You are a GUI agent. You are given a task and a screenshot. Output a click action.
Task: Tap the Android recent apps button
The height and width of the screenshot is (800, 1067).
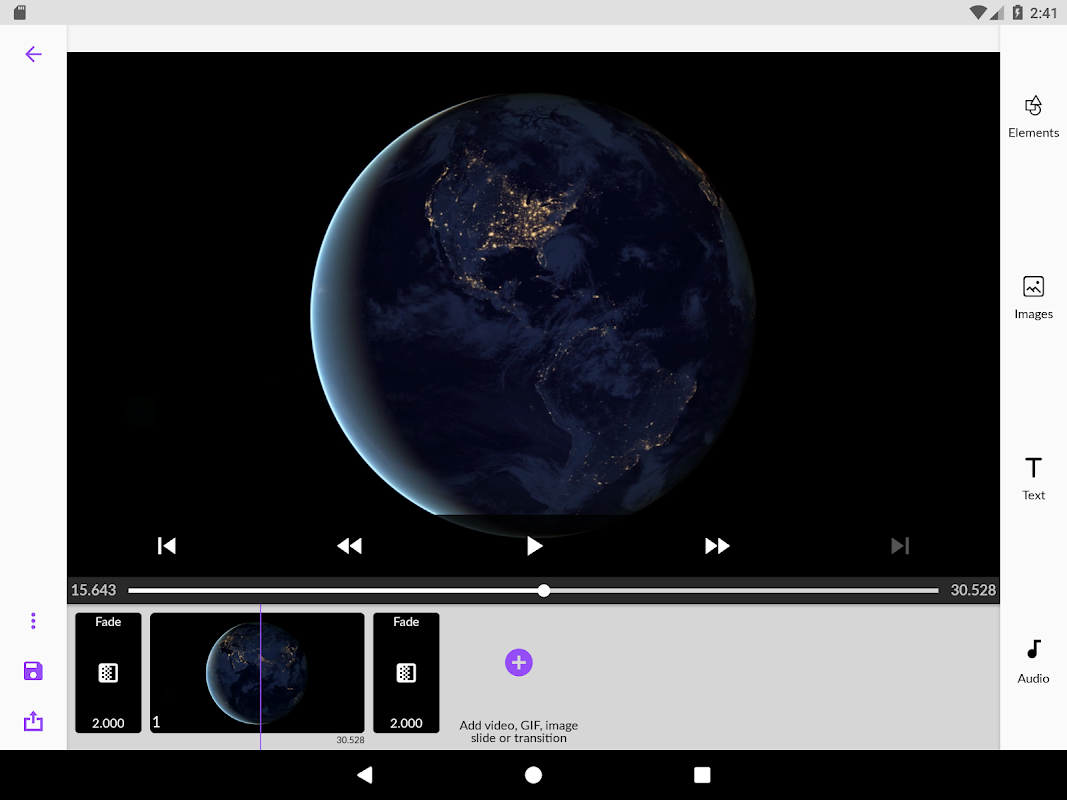point(702,775)
